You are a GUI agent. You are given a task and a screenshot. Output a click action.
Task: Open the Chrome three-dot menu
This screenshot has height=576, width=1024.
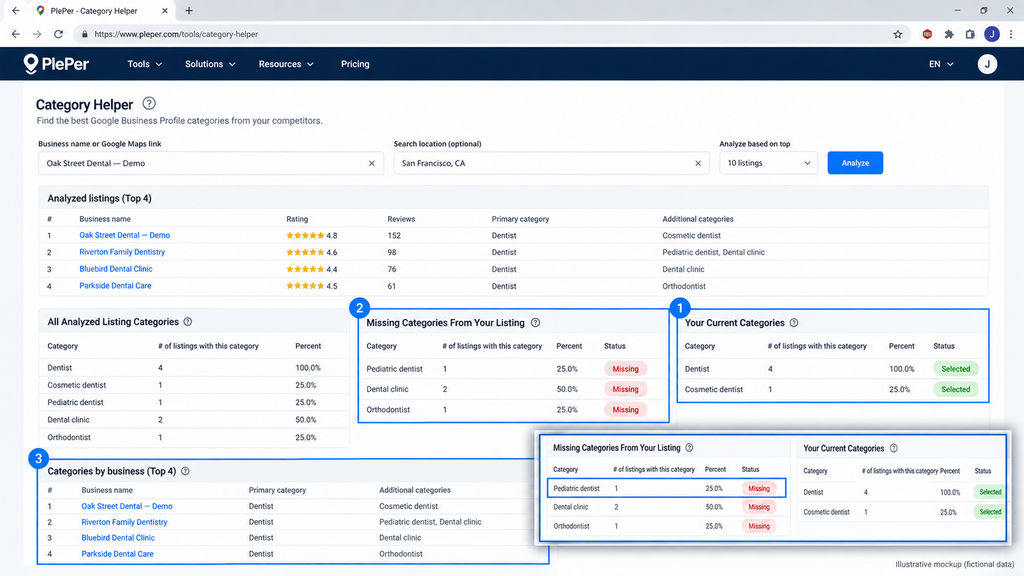(x=1011, y=34)
